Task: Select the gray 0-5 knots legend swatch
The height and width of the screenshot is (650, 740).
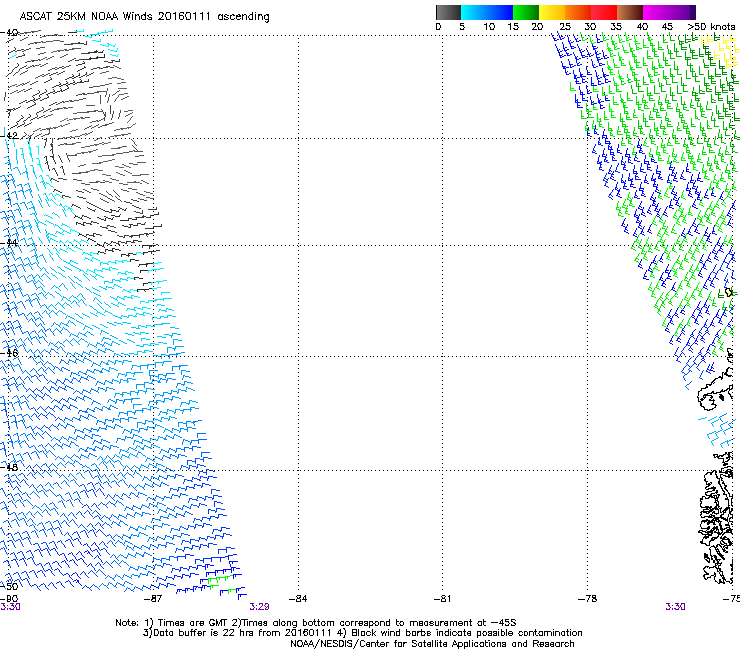Action: point(448,12)
